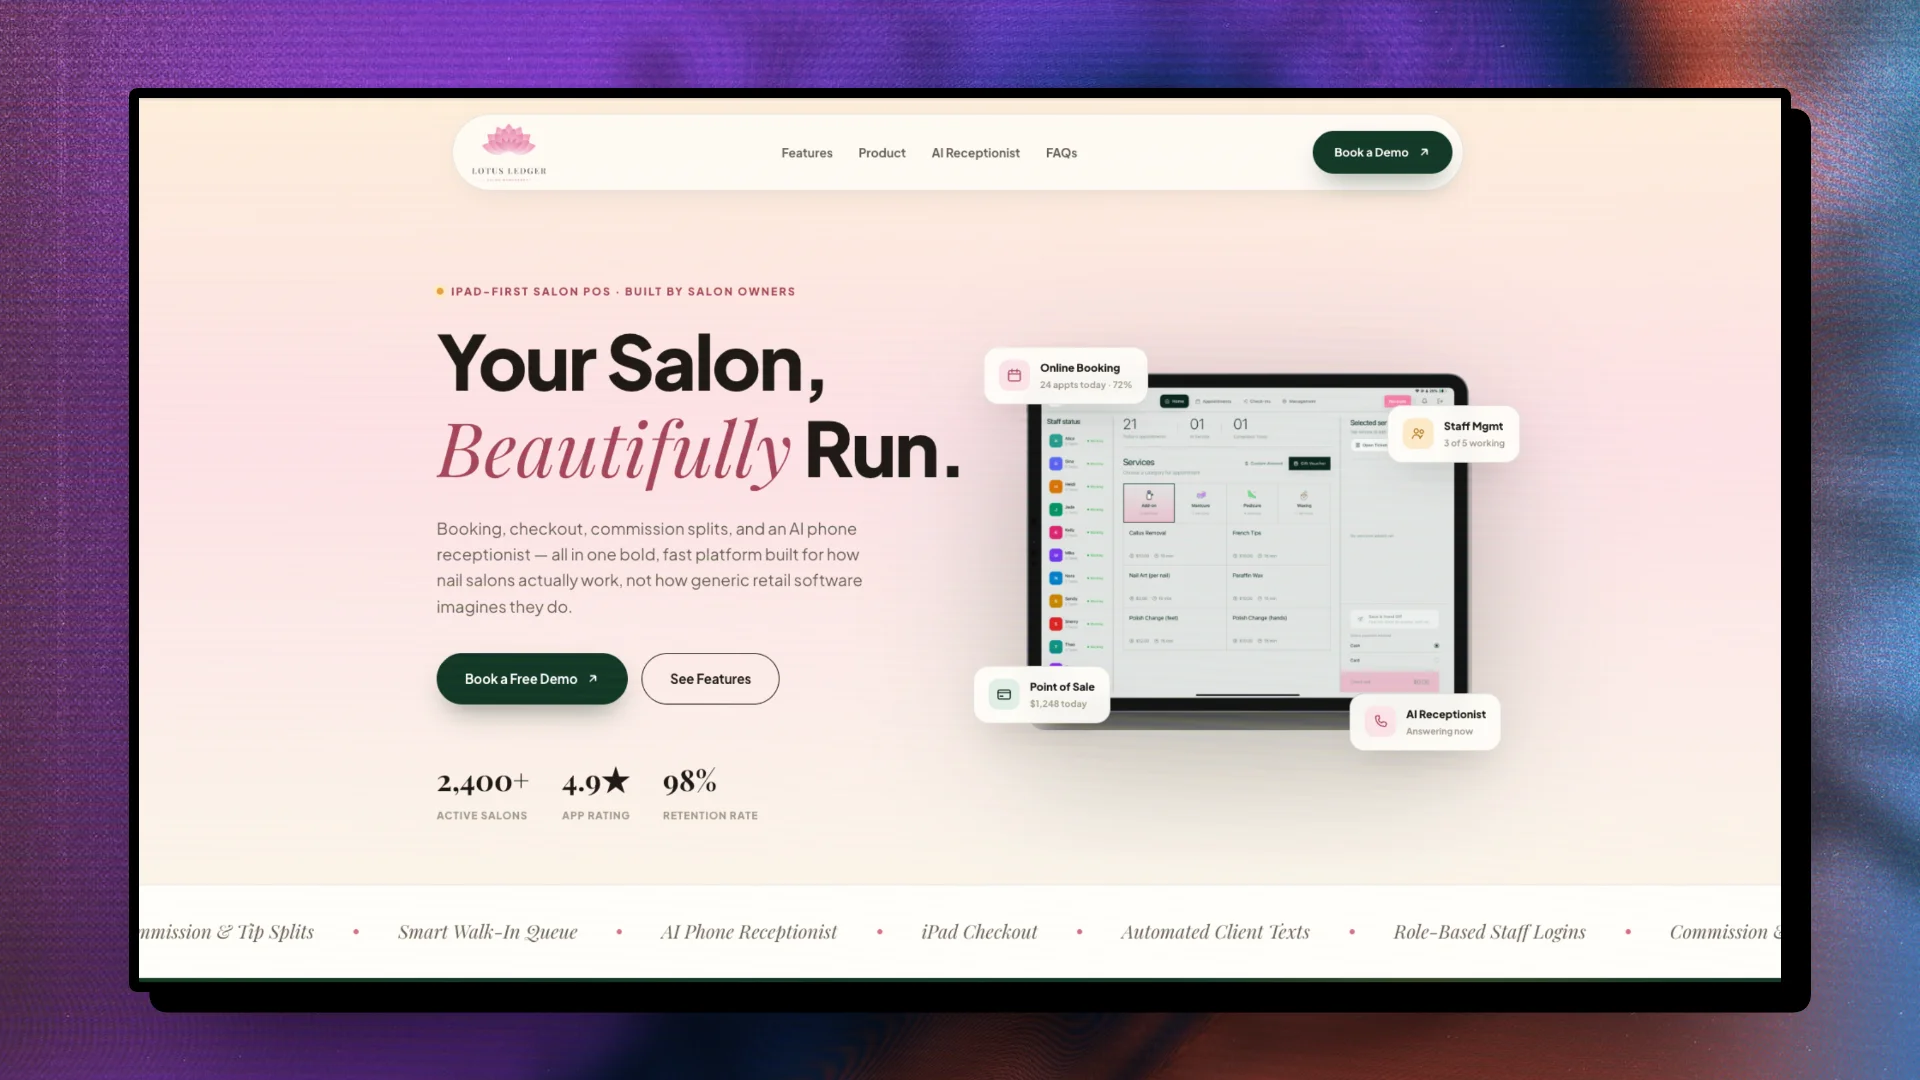The height and width of the screenshot is (1080, 1920).
Task: Select the Card payment radio button
Action: pyautogui.click(x=1436, y=660)
